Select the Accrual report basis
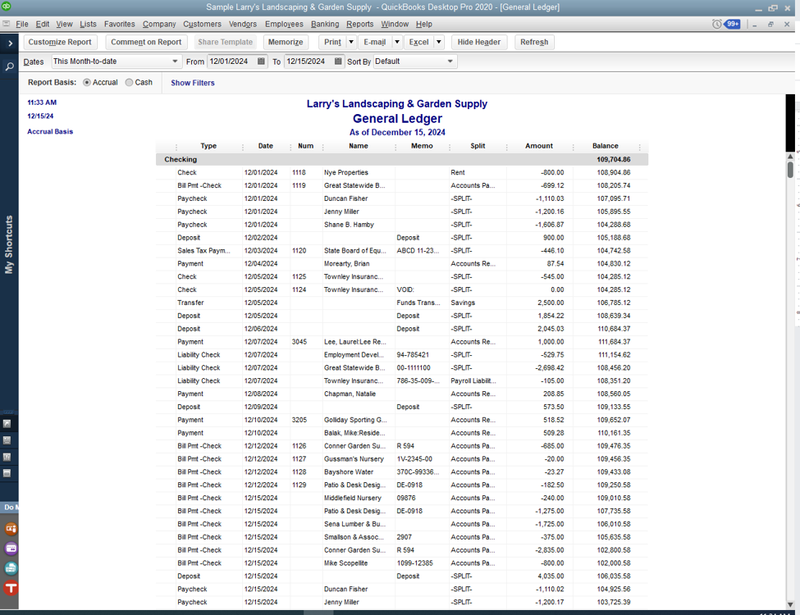 (87, 82)
